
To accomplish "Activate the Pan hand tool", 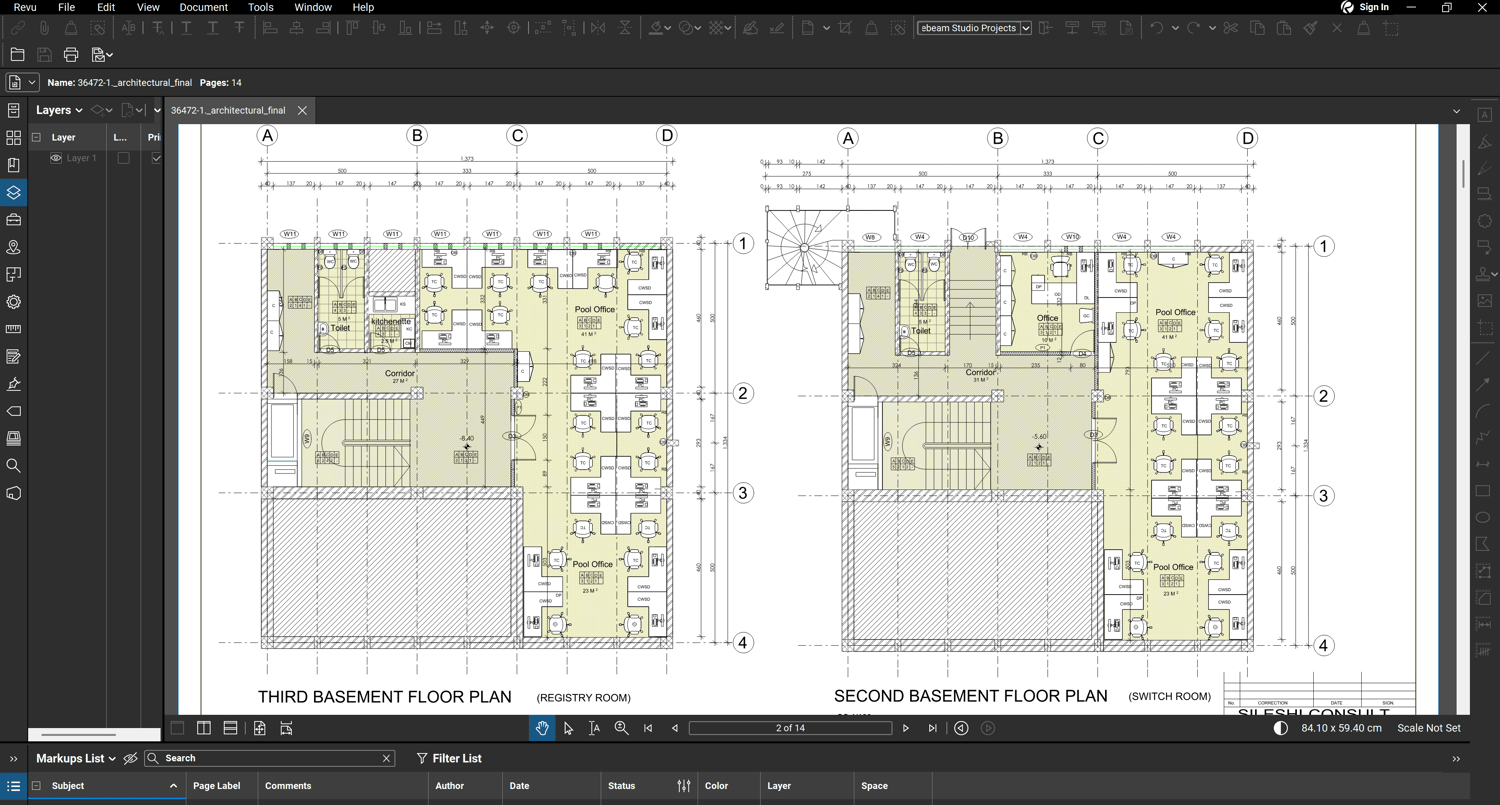I will [x=542, y=728].
